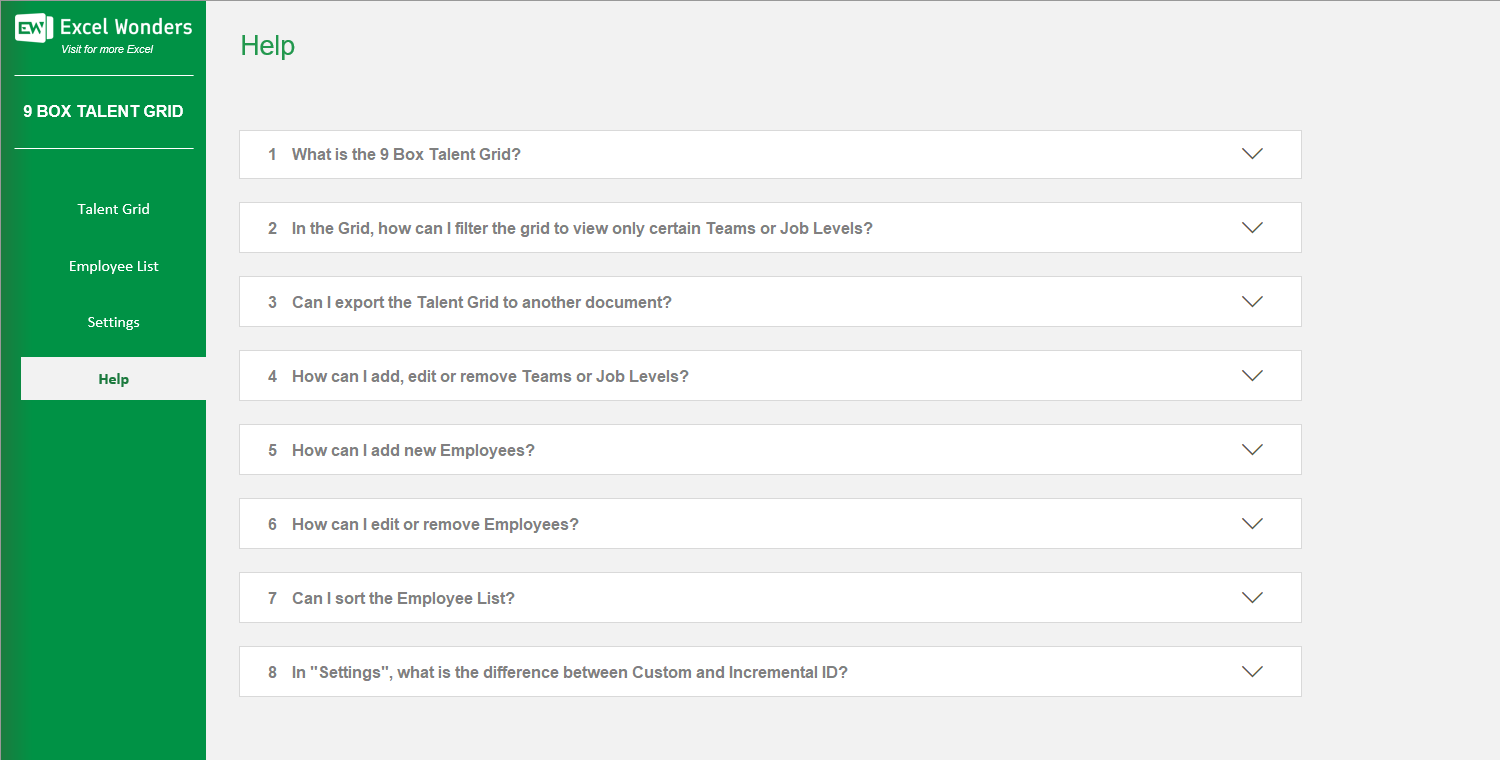Click the 9 BOX TALENT GRID sidebar title
This screenshot has width=1500, height=760.
tap(103, 111)
